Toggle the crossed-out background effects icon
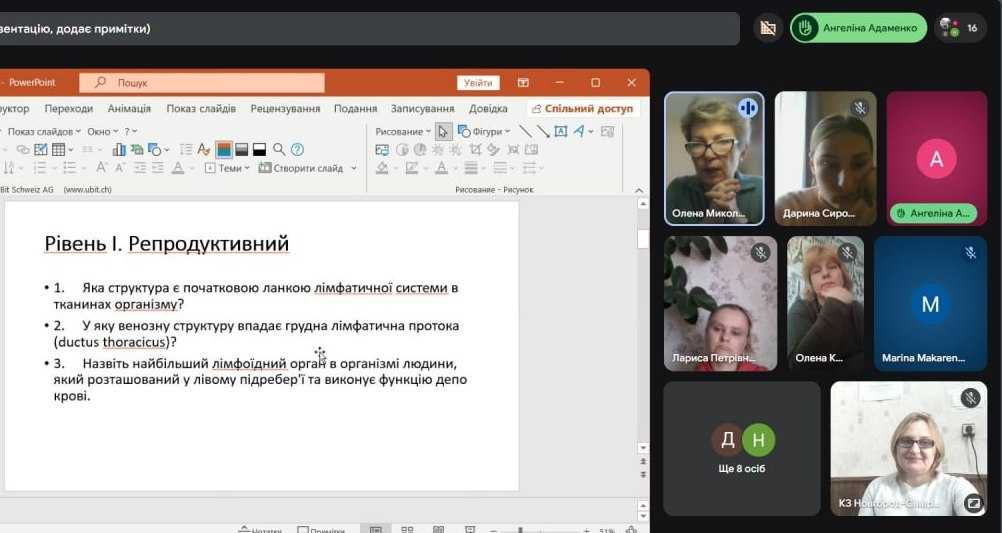Screen dimensions: 1002x533 (768, 28)
